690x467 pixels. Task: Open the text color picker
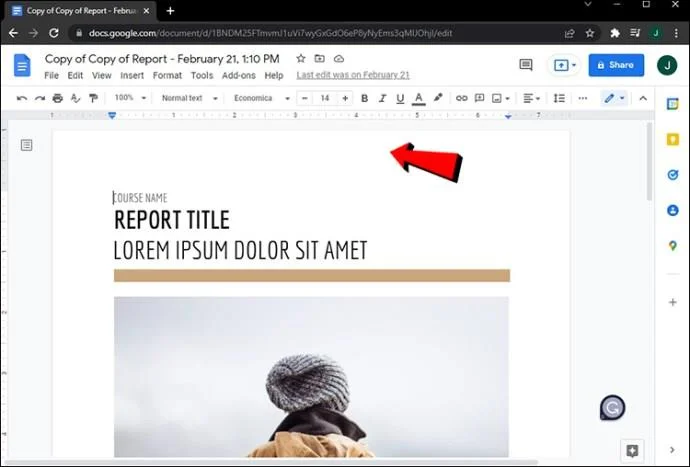coord(418,98)
